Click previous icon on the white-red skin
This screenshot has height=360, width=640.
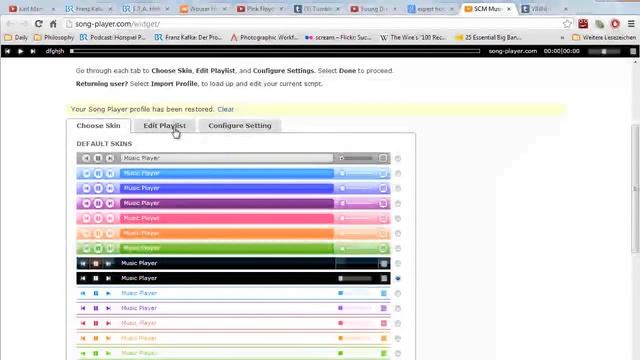point(83,323)
